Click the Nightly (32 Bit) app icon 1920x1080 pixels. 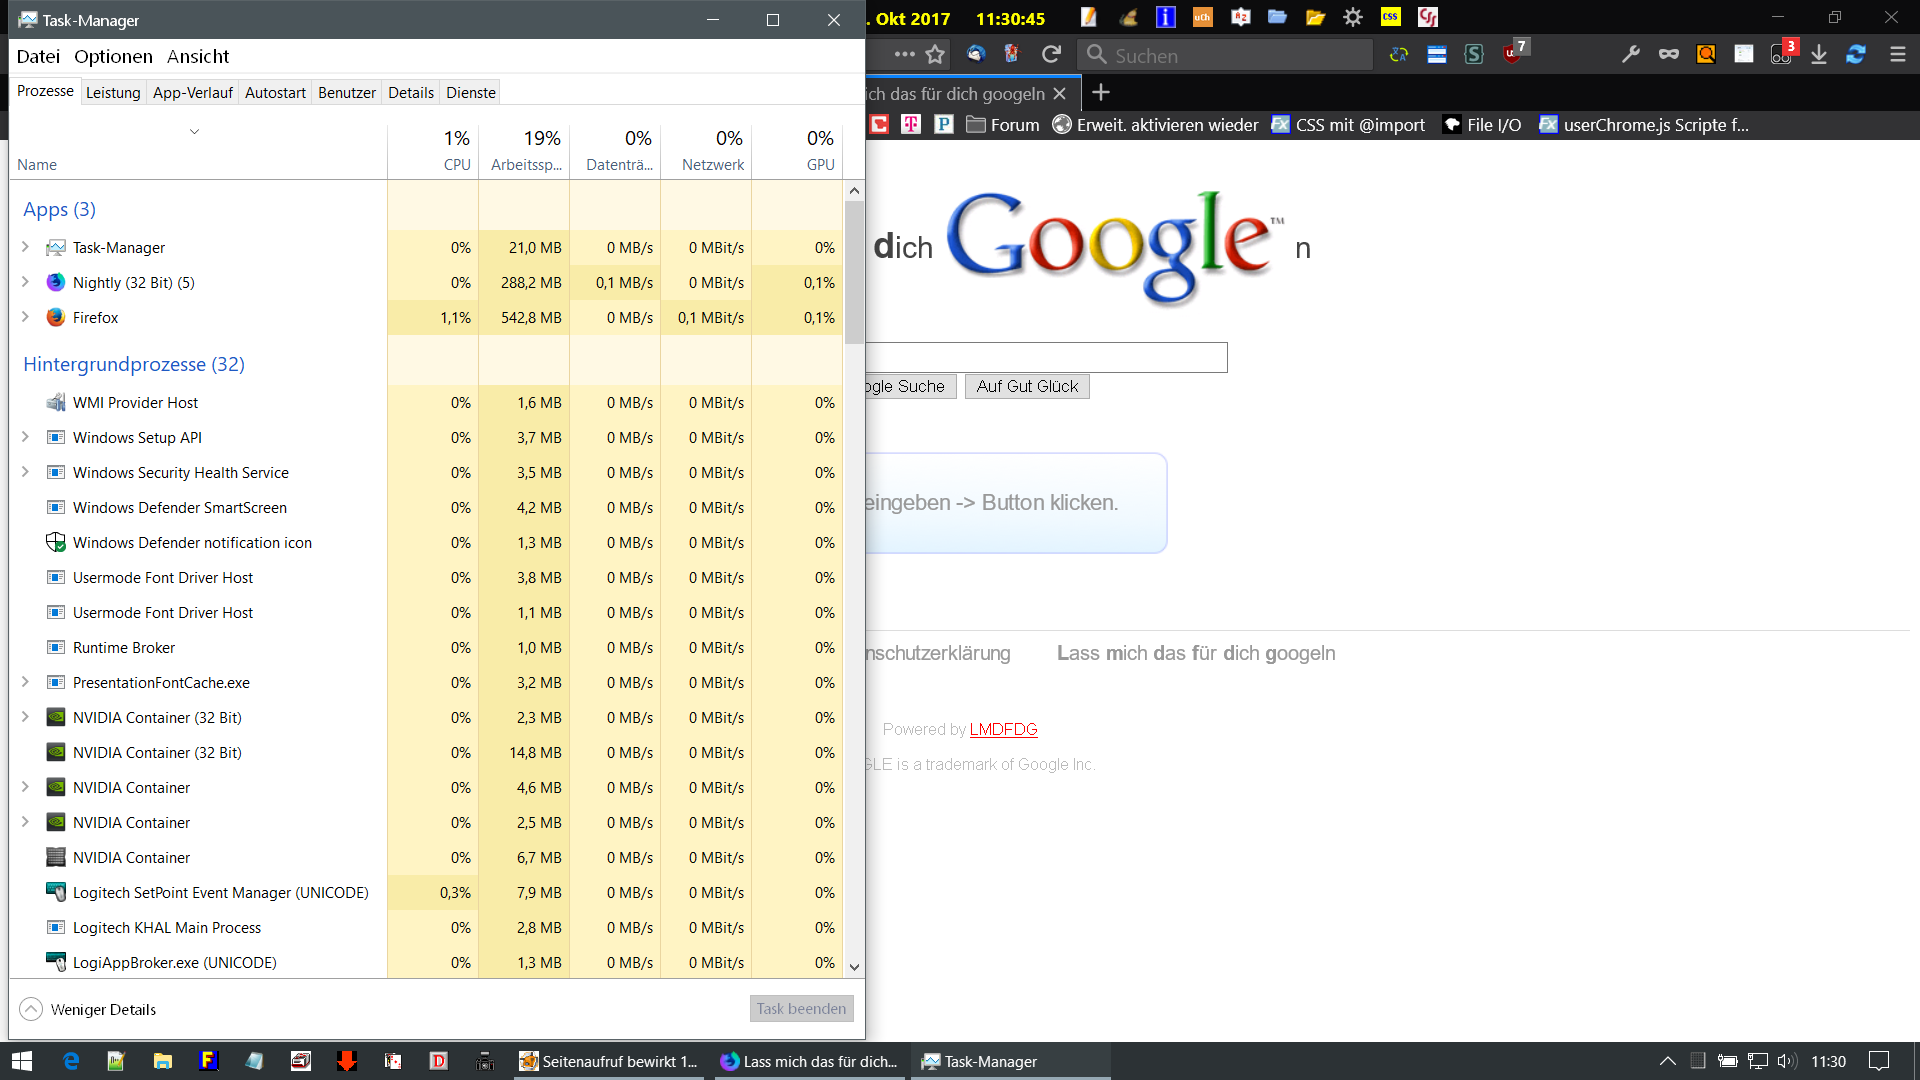pos(56,283)
